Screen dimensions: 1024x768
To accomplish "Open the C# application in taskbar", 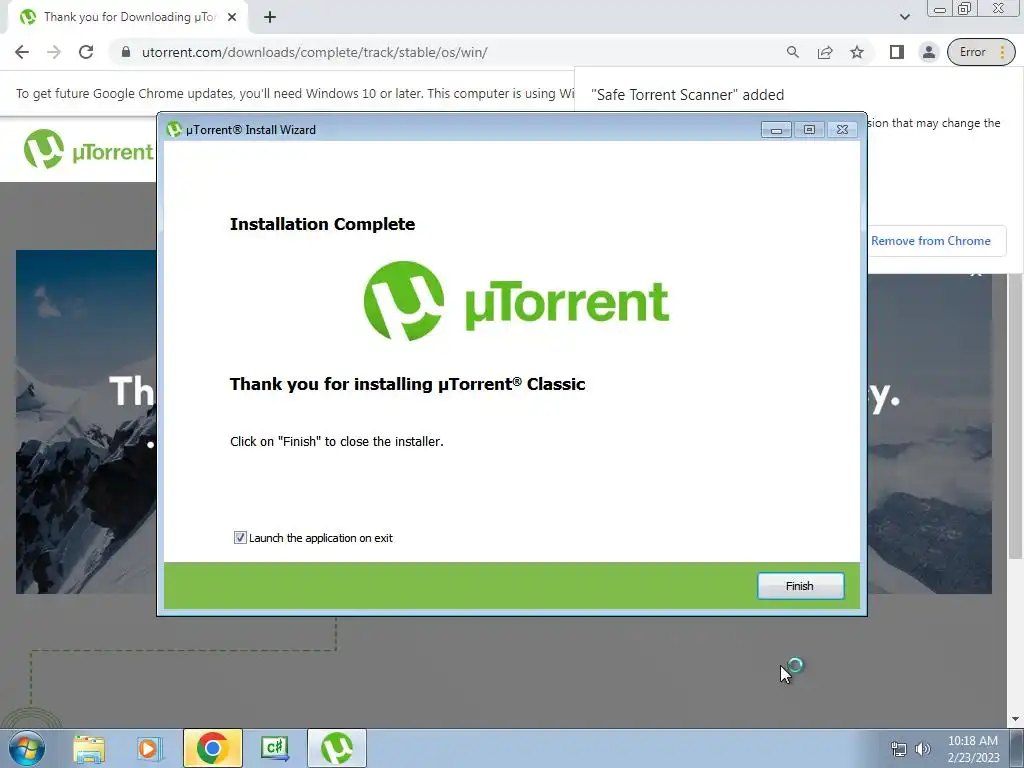I will (x=274, y=748).
